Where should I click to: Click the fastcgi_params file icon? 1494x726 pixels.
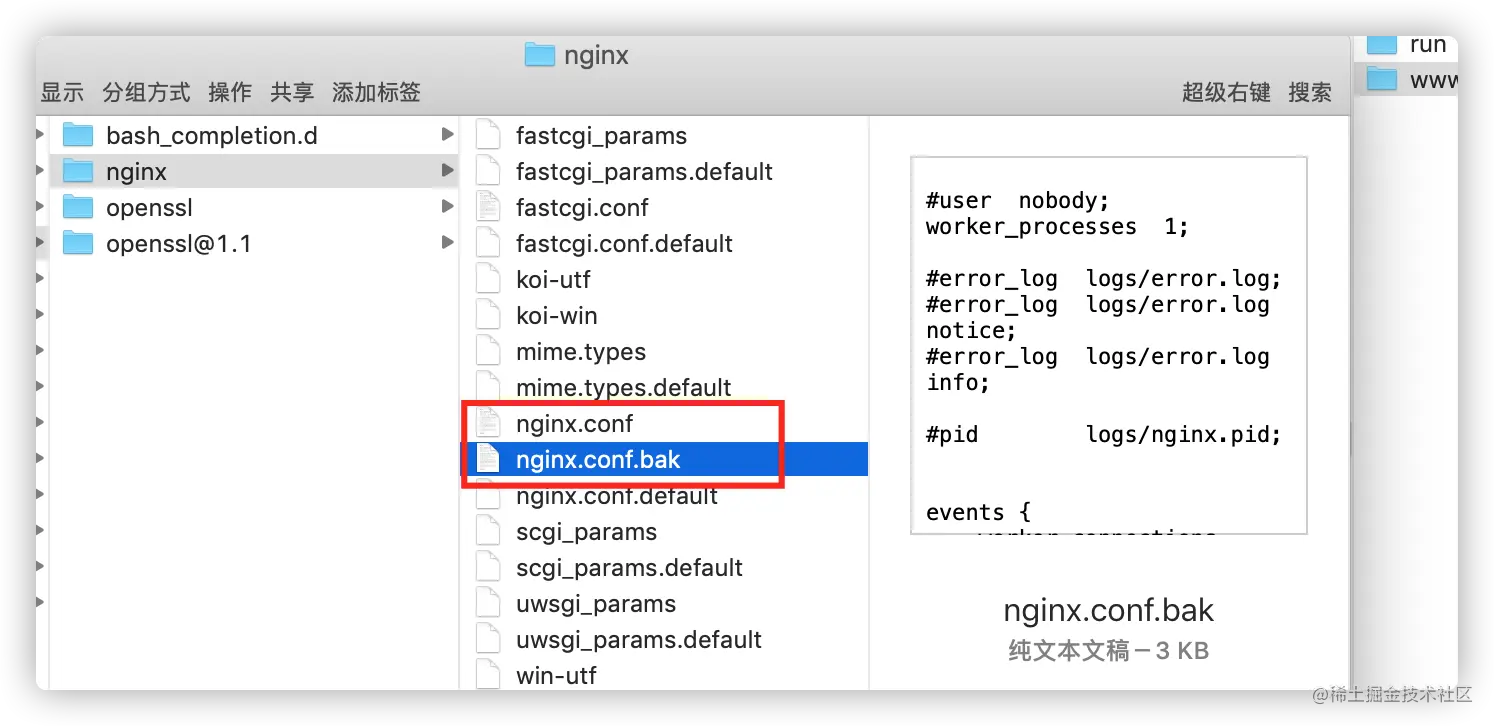[x=487, y=135]
